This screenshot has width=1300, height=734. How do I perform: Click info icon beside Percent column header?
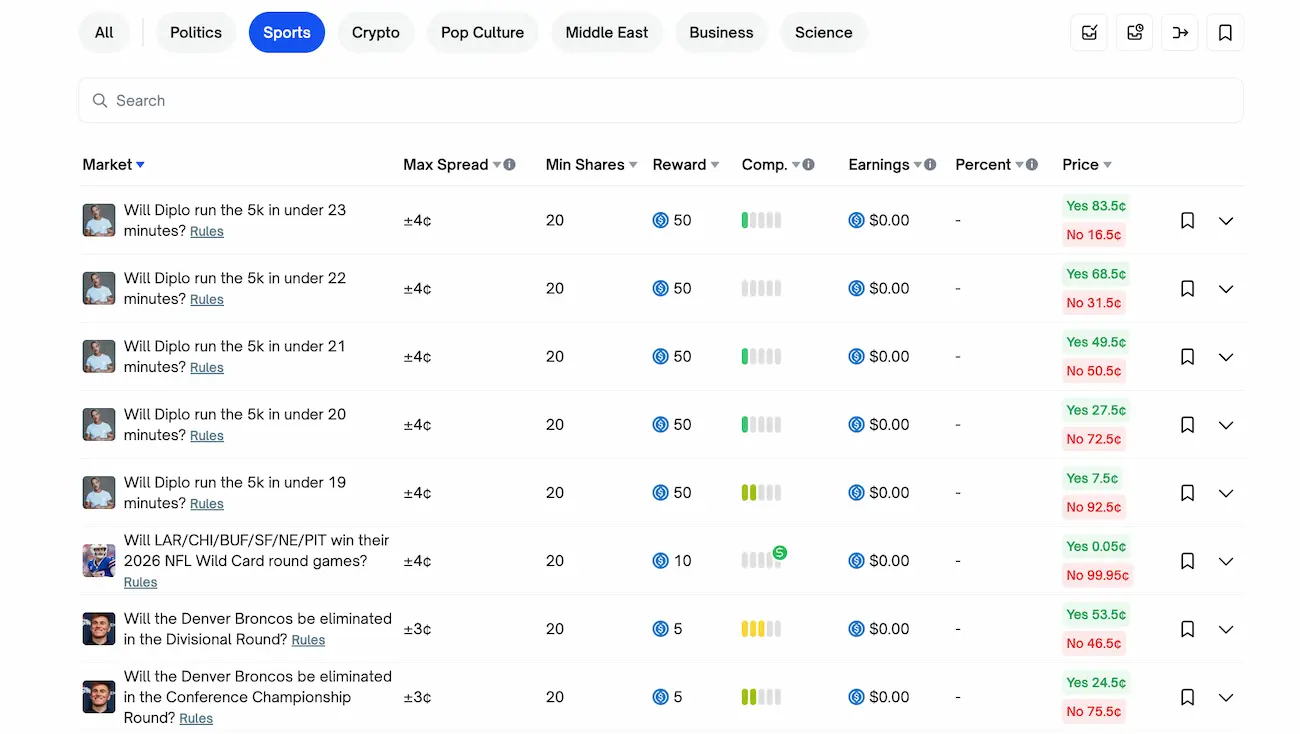(1032, 165)
